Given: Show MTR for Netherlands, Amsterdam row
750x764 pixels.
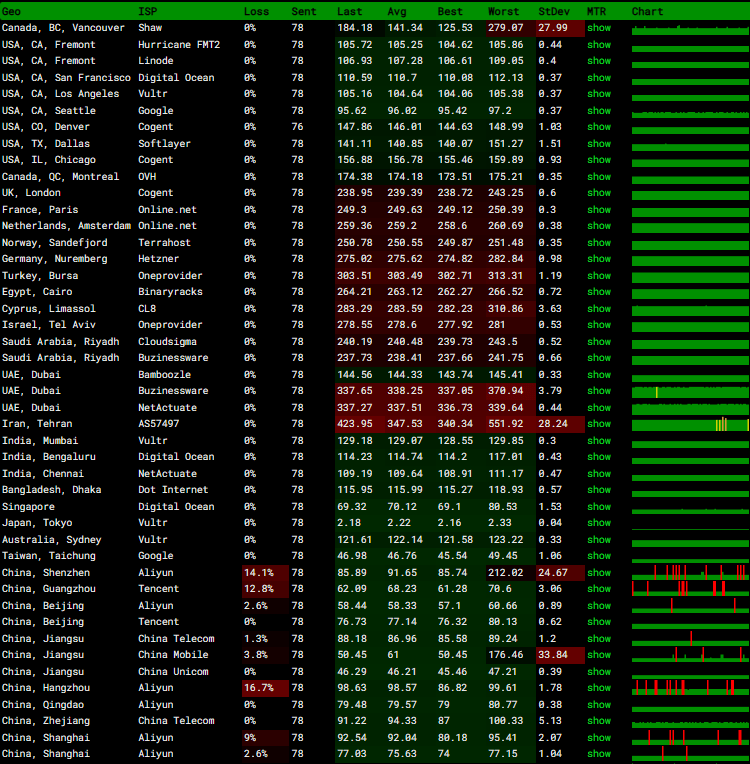Looking at the screenshot, I should point(599,226).
